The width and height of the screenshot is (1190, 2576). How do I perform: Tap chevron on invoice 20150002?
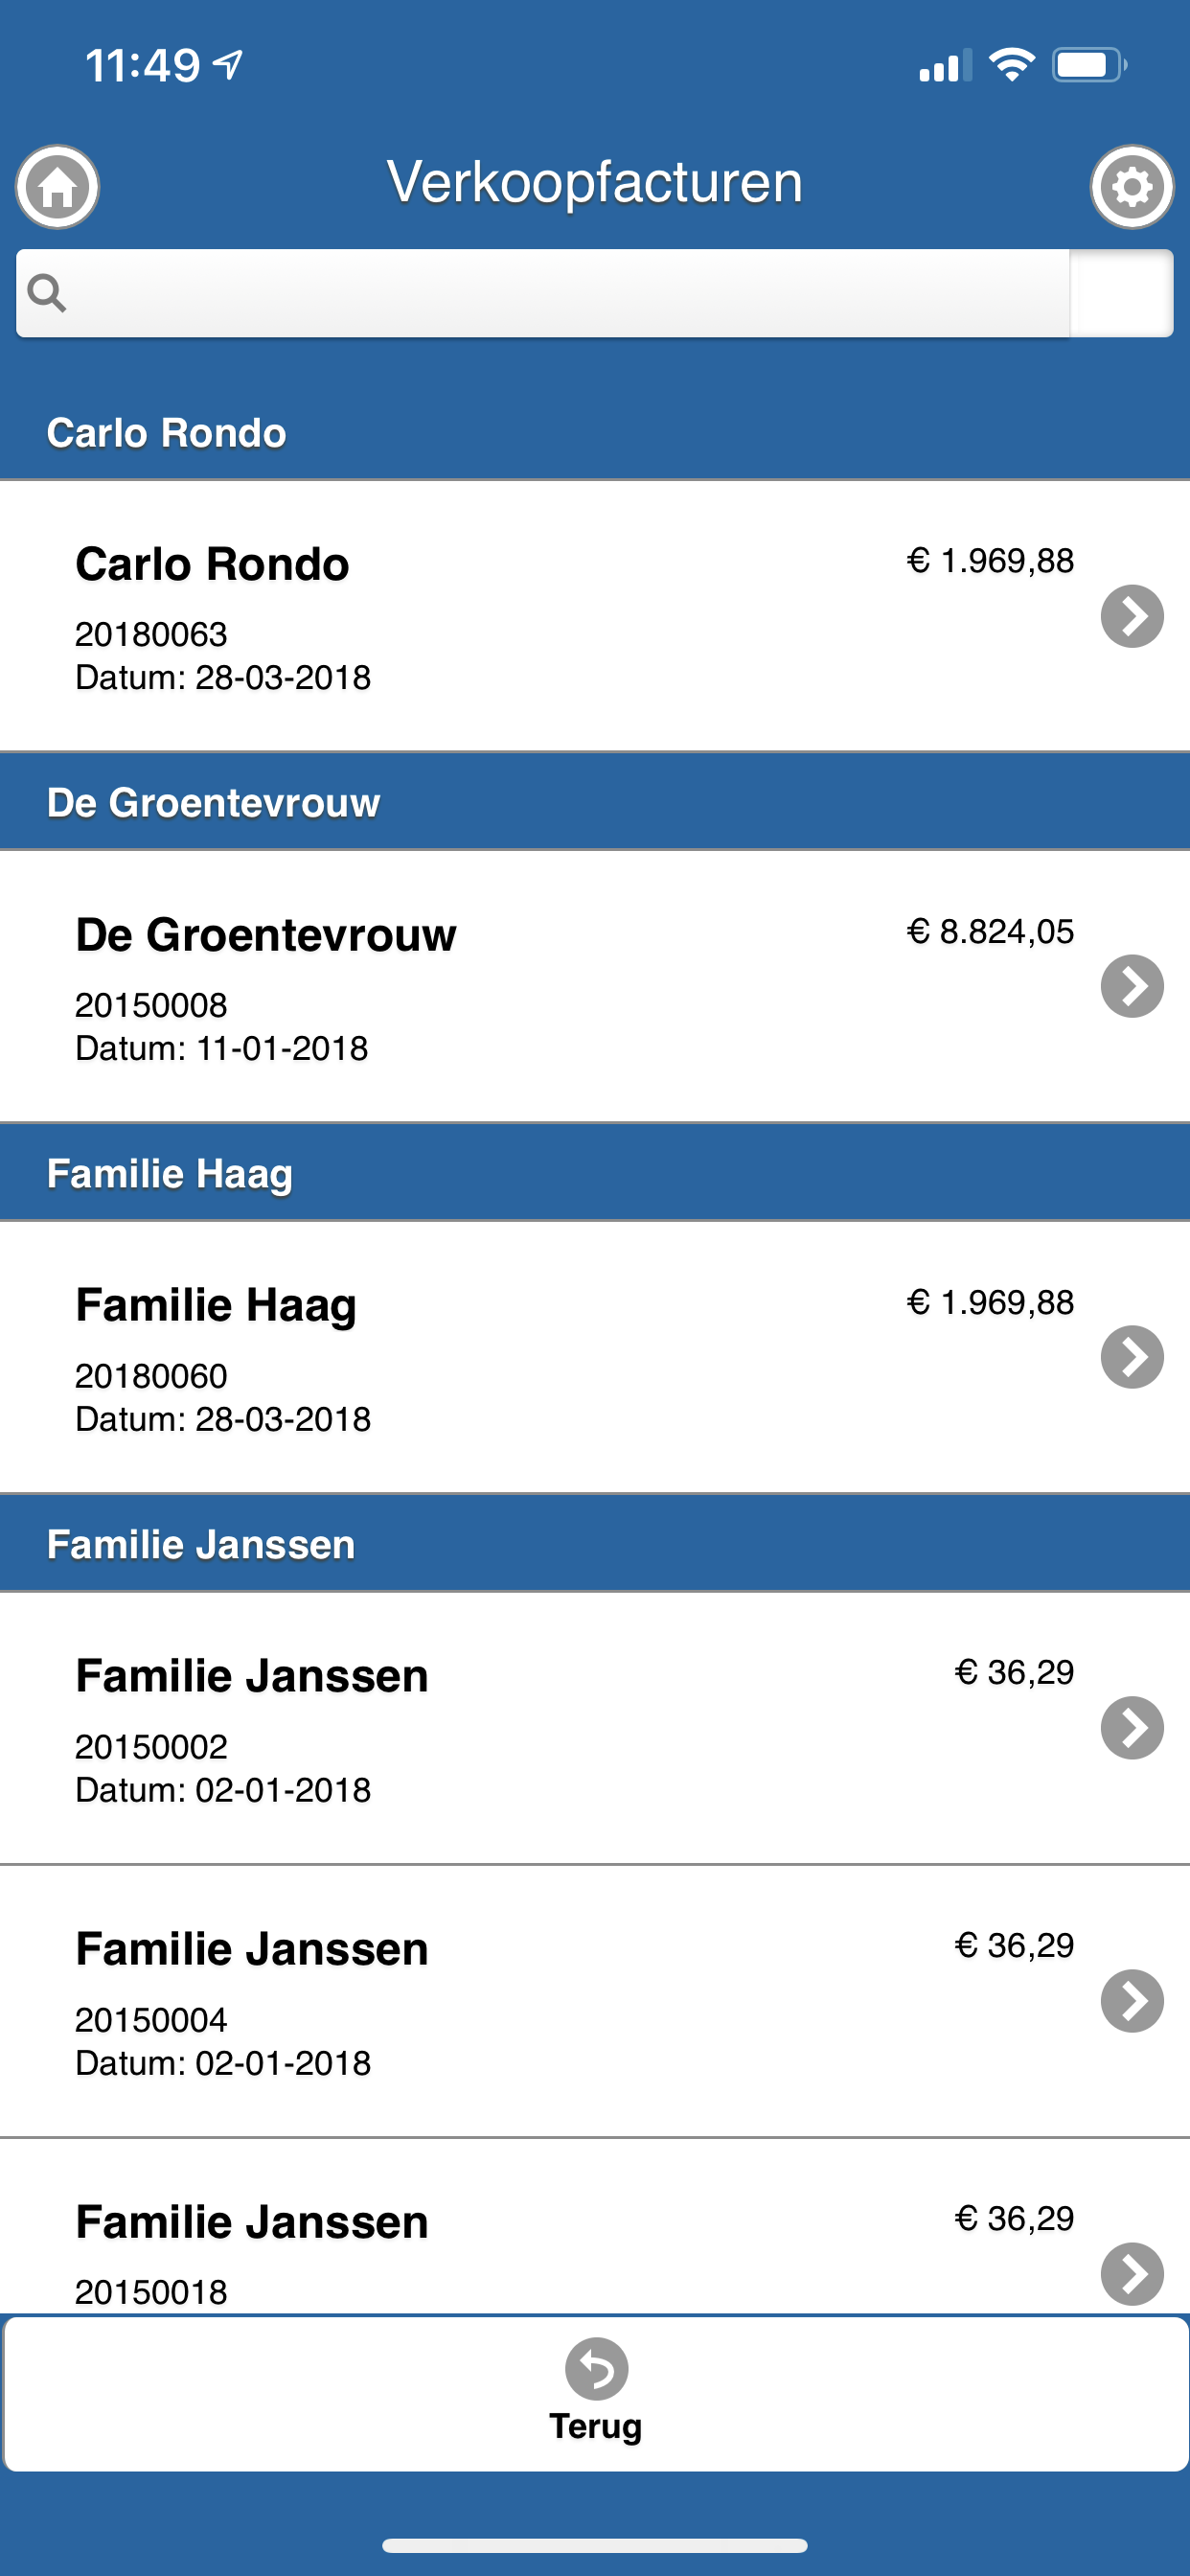pos(1131,1727)
